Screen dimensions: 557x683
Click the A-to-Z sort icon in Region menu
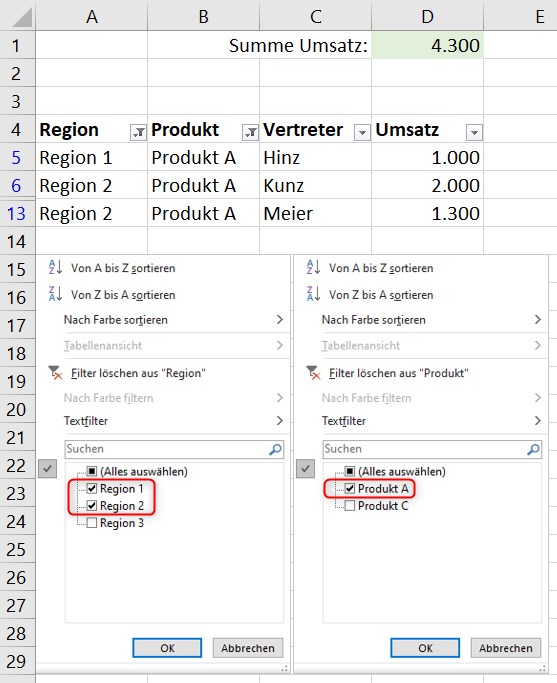click(x=56, y=267)
